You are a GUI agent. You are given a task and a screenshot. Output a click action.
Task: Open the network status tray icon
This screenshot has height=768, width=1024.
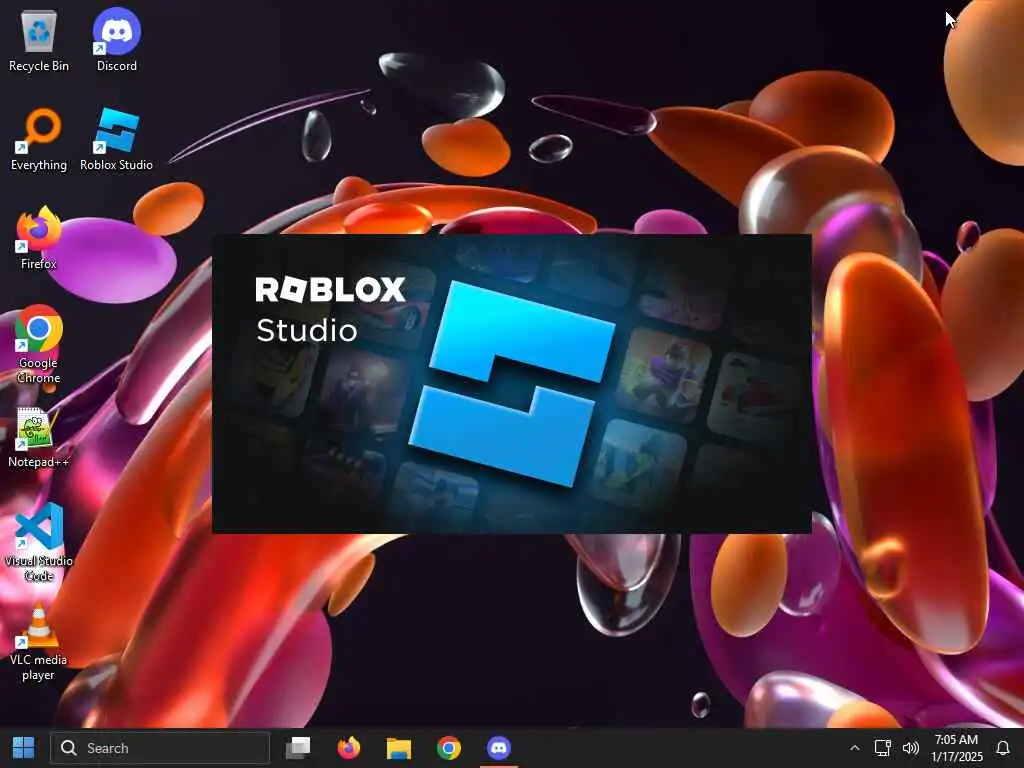882,748
